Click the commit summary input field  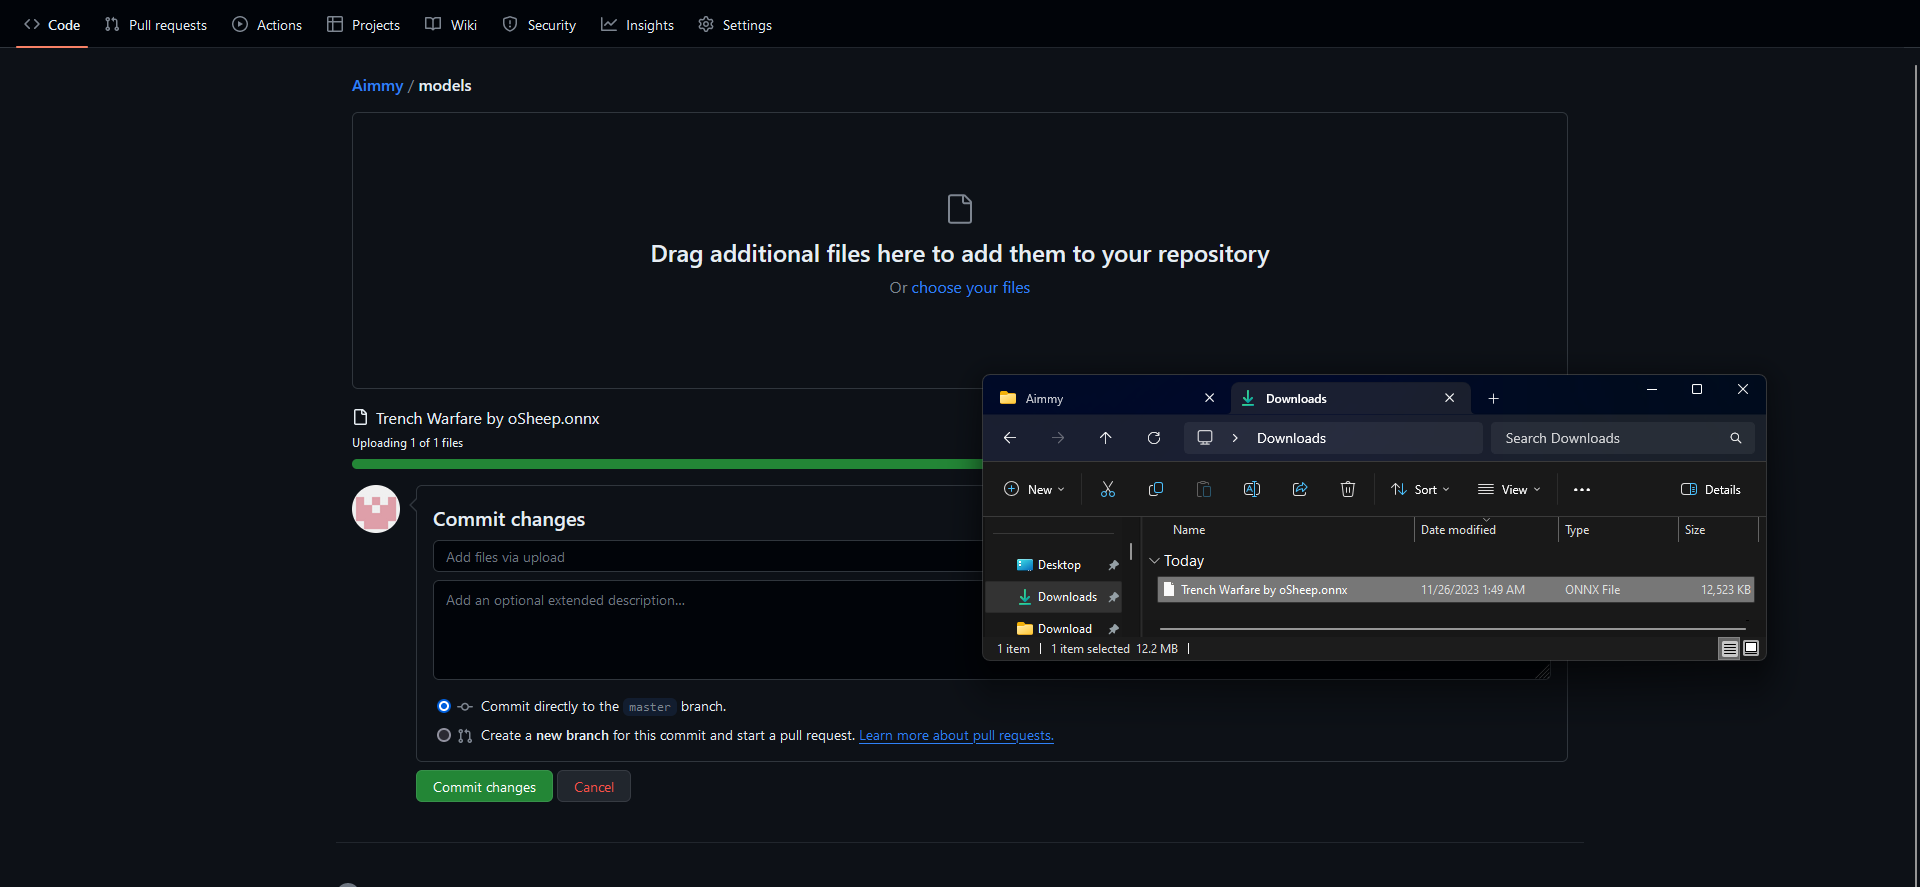coord(708,557)
